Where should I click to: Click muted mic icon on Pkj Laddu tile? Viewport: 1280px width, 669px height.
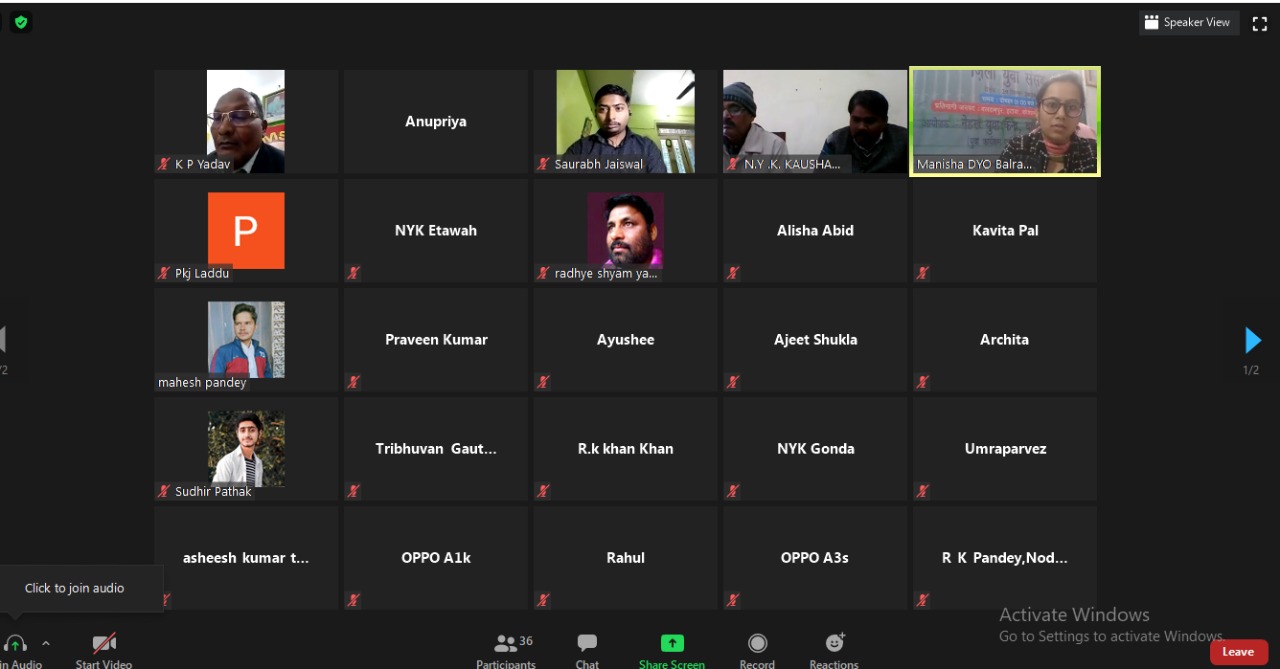coord(164,273)
